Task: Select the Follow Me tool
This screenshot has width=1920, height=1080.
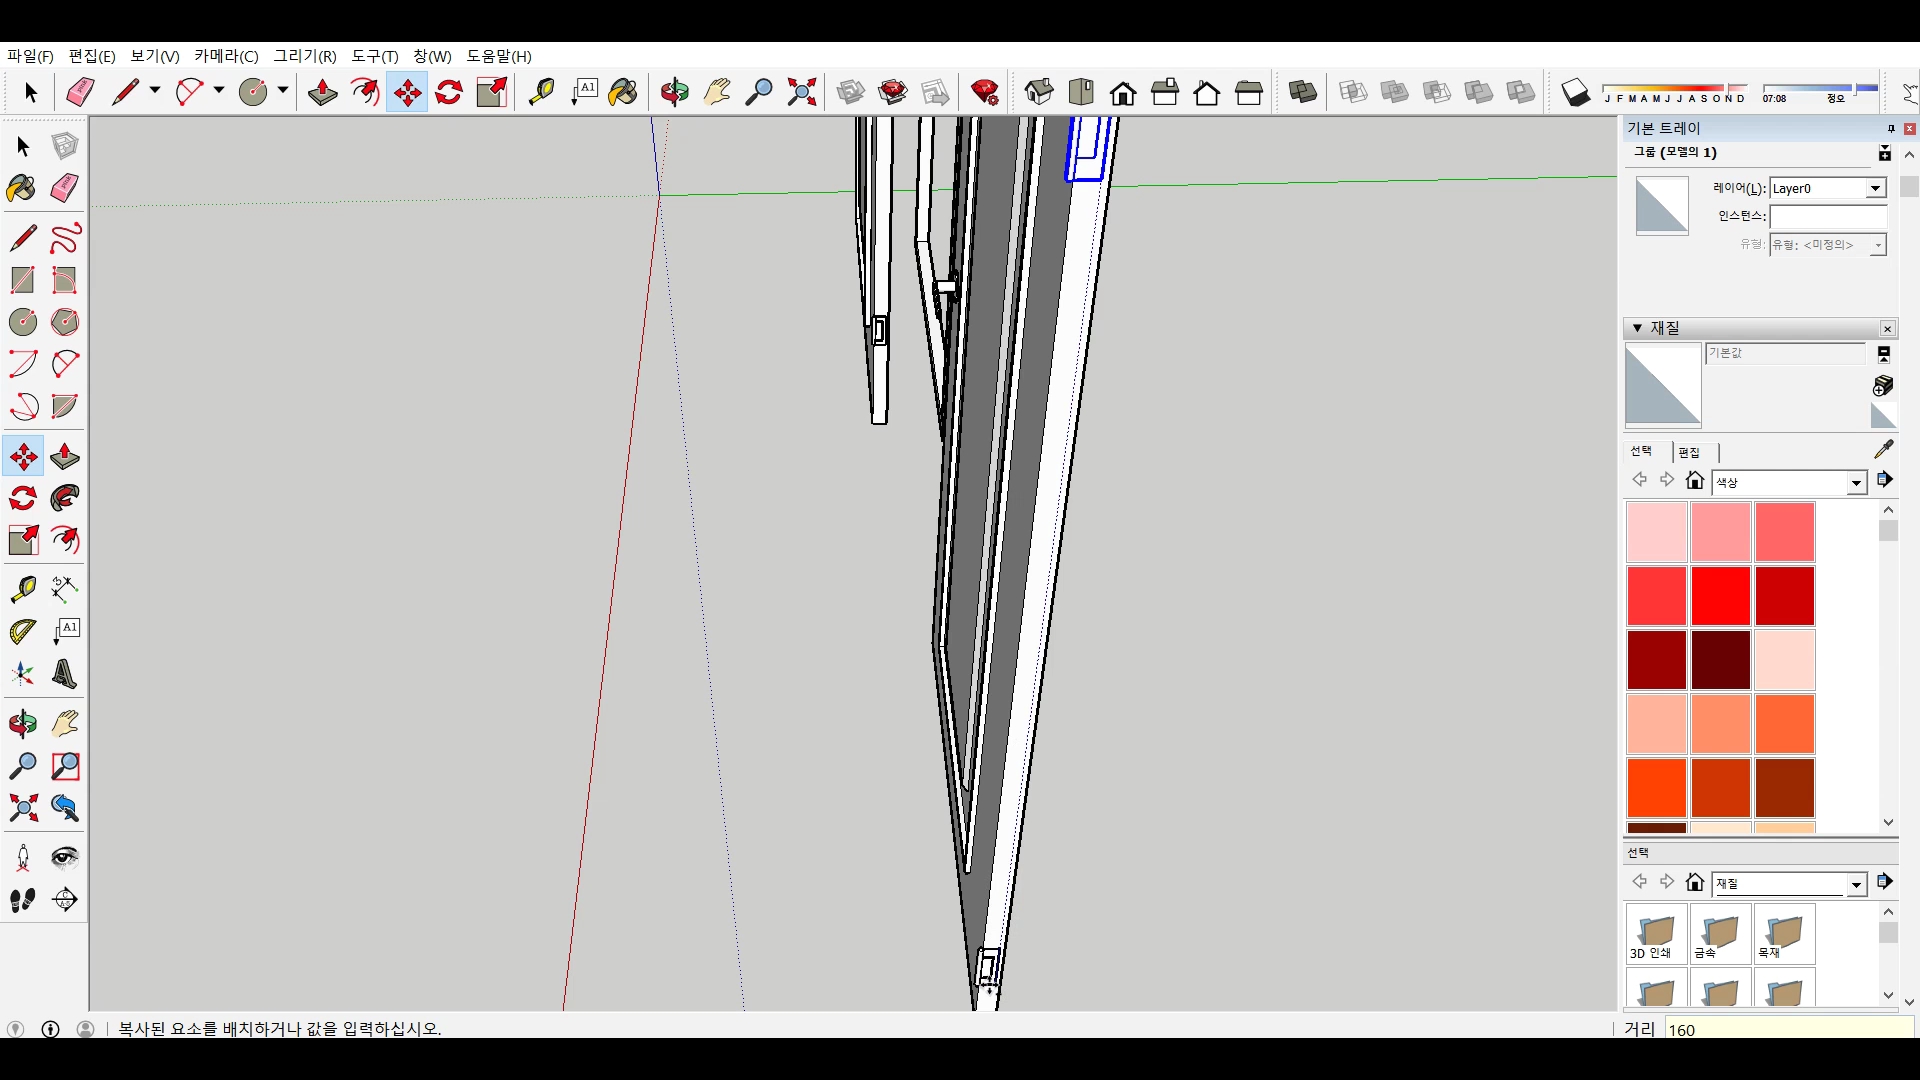Action: (65, 498)
